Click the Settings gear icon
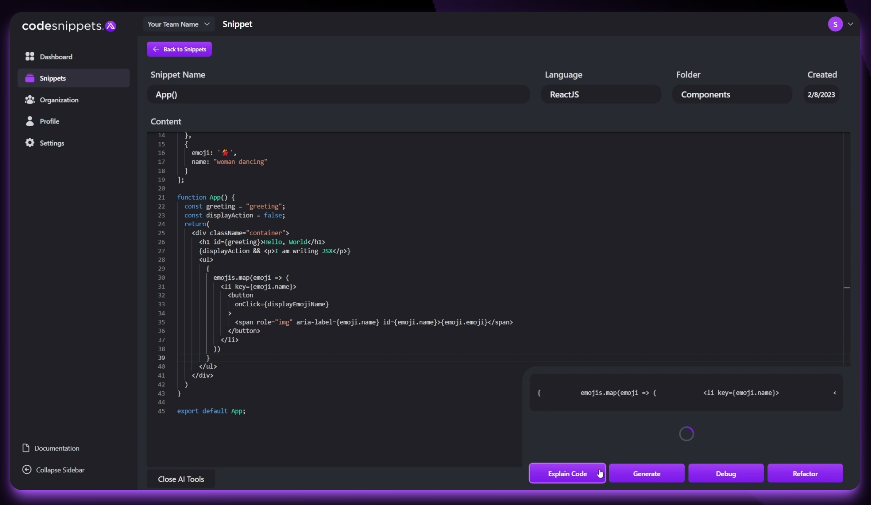Screen dimensions: 871x505 [30, 143]
